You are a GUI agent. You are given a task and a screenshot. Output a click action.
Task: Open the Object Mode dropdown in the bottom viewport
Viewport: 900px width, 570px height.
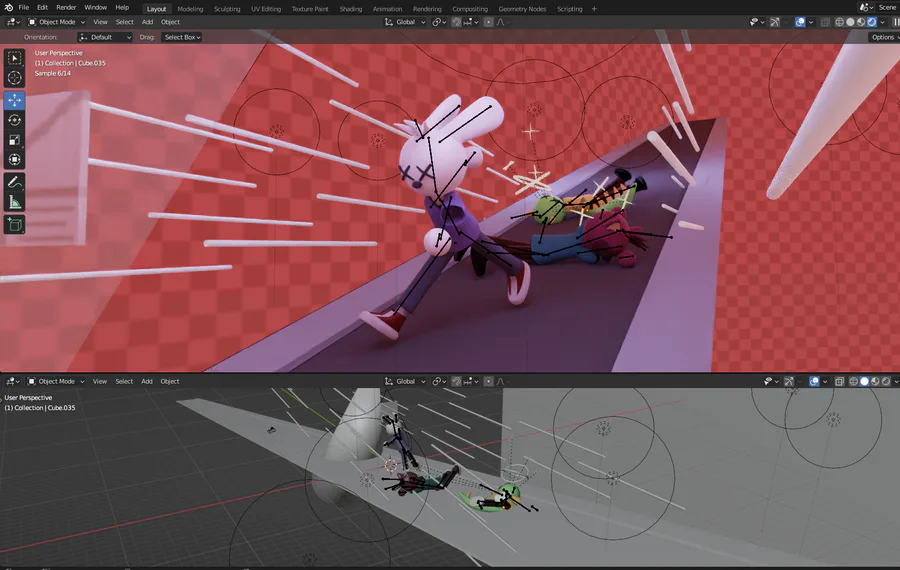[56, 381]
